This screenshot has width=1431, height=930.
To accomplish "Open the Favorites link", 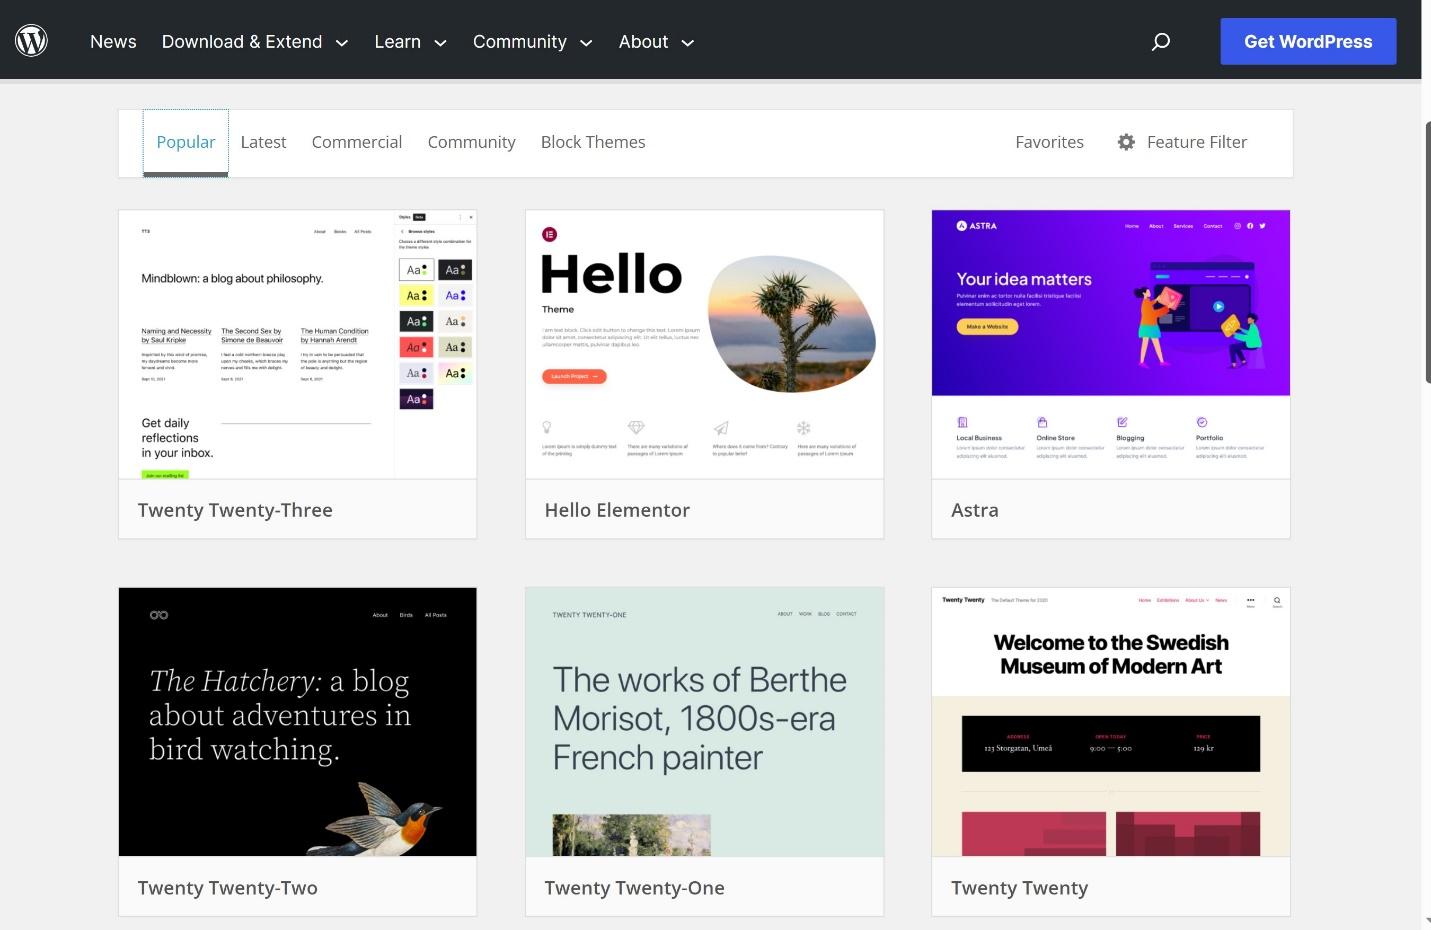I will [x=1049, y=142].
